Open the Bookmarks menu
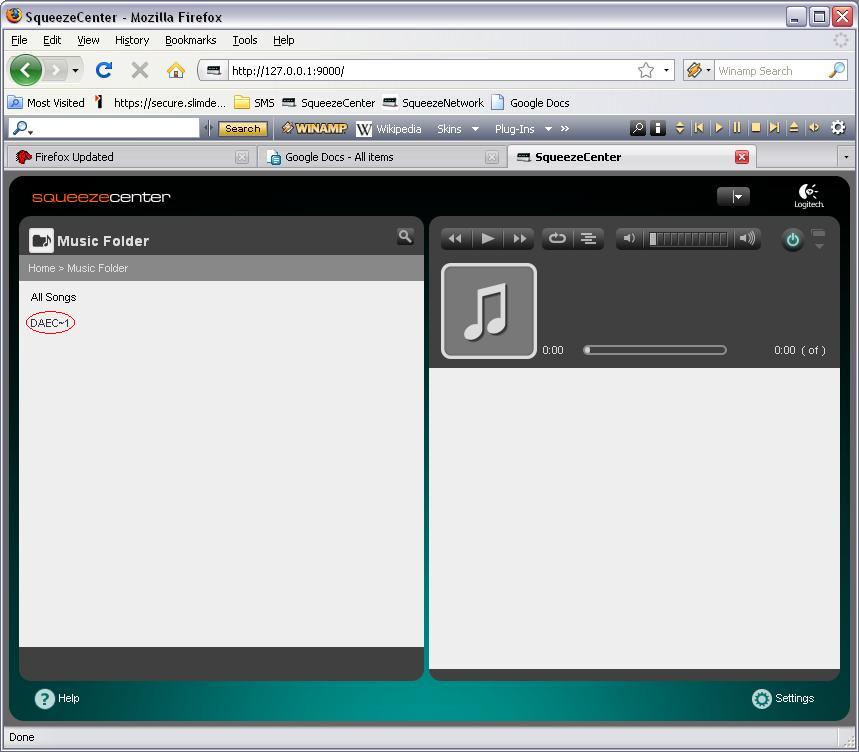The image size is (859, 752). point(190,40)
